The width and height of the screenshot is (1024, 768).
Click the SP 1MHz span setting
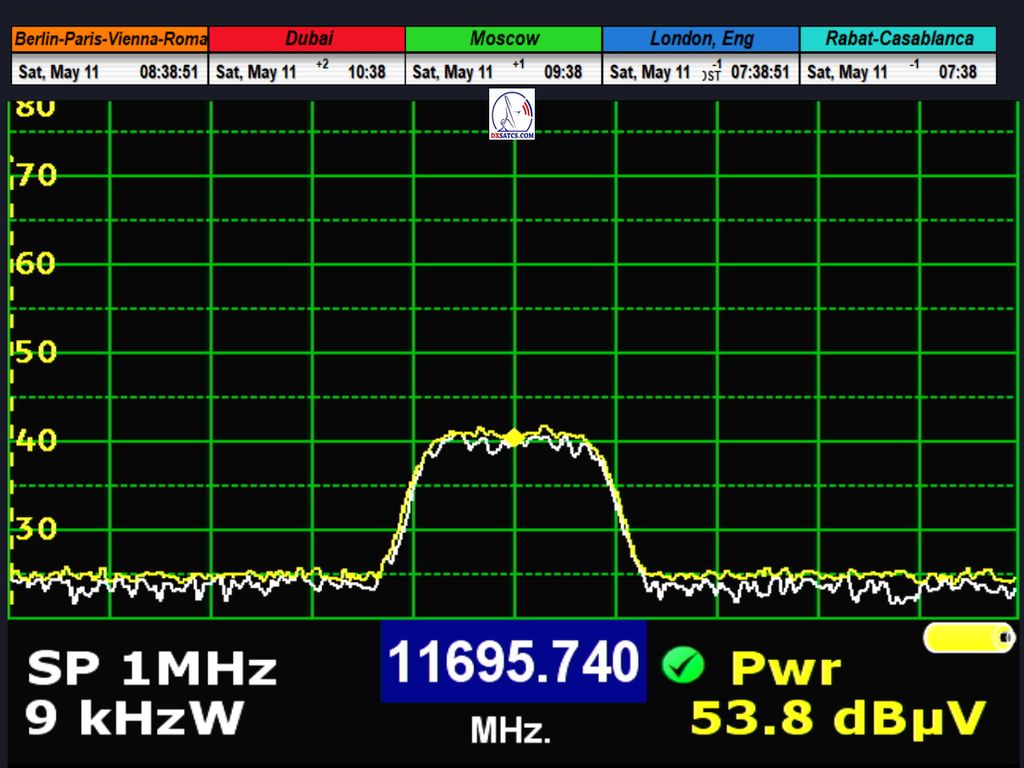click(151, 668)
